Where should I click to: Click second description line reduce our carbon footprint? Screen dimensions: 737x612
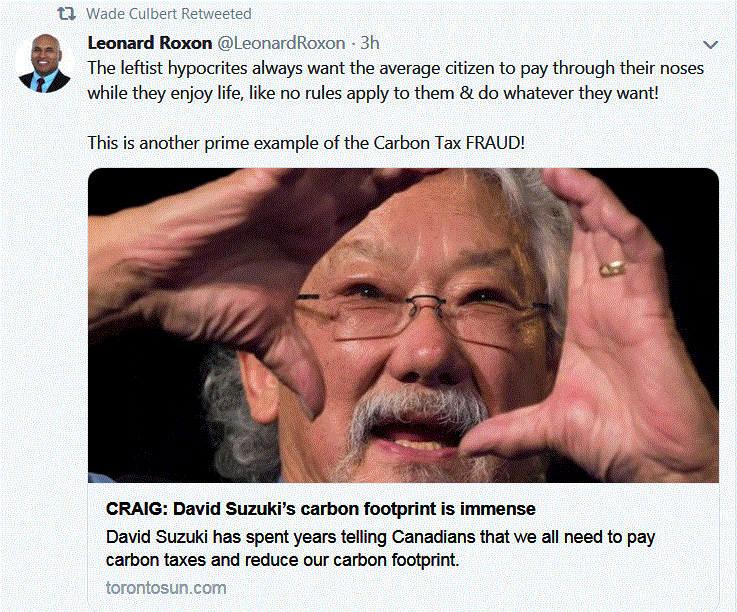[x=282, y=560]
